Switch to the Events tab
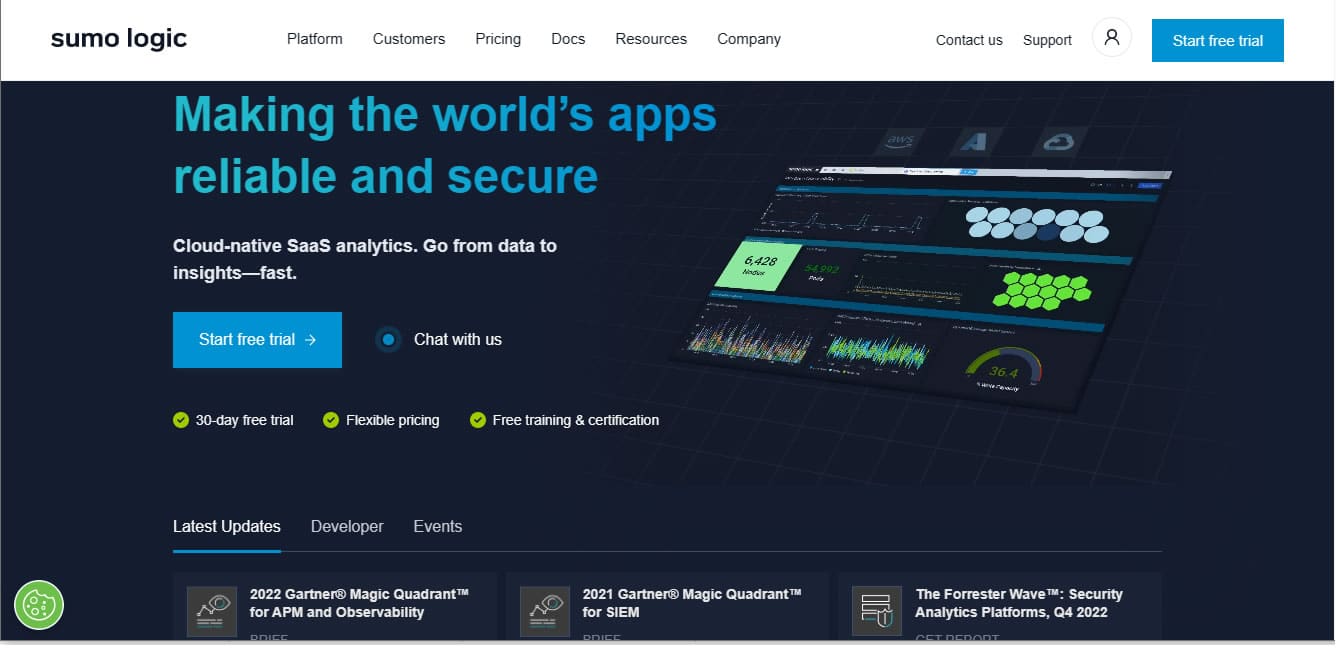Image resolution: width=1340 pixels, height=648 pixels. point(438,526)
